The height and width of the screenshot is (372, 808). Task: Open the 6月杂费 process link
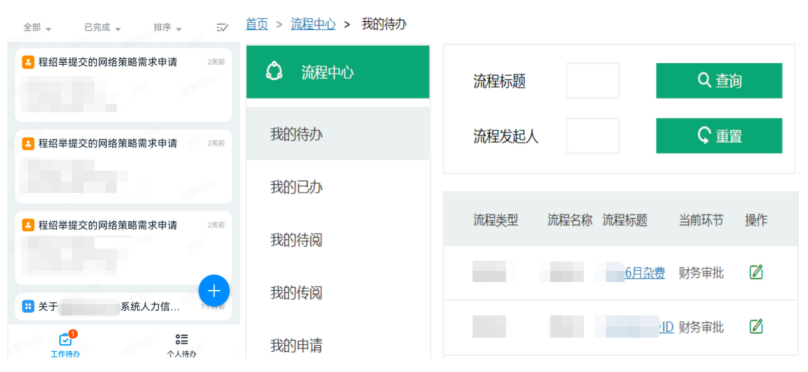(x=645, y=273)
